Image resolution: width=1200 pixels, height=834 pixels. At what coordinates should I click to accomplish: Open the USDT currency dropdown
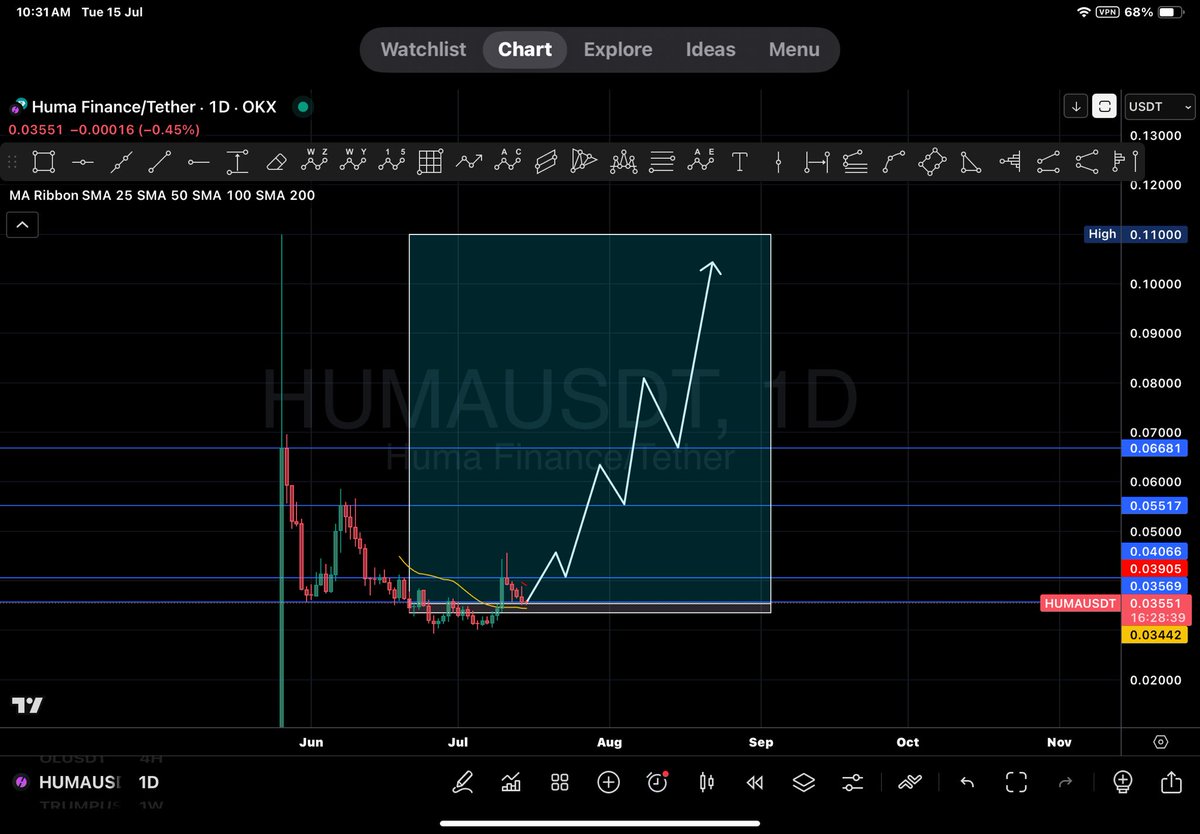tap(1160, 106)
